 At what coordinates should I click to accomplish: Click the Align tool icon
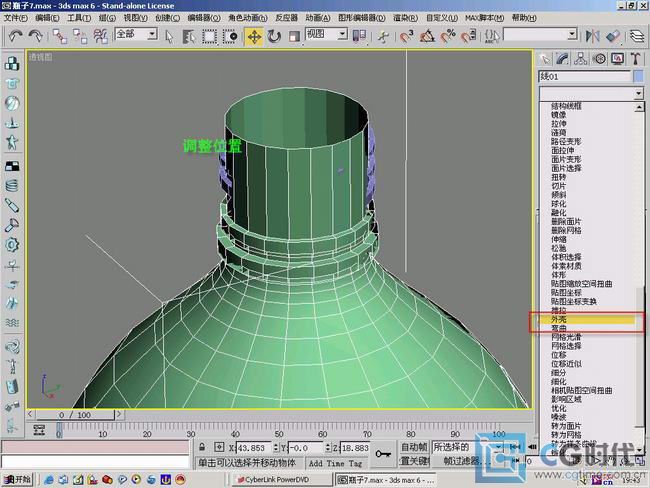613,36
